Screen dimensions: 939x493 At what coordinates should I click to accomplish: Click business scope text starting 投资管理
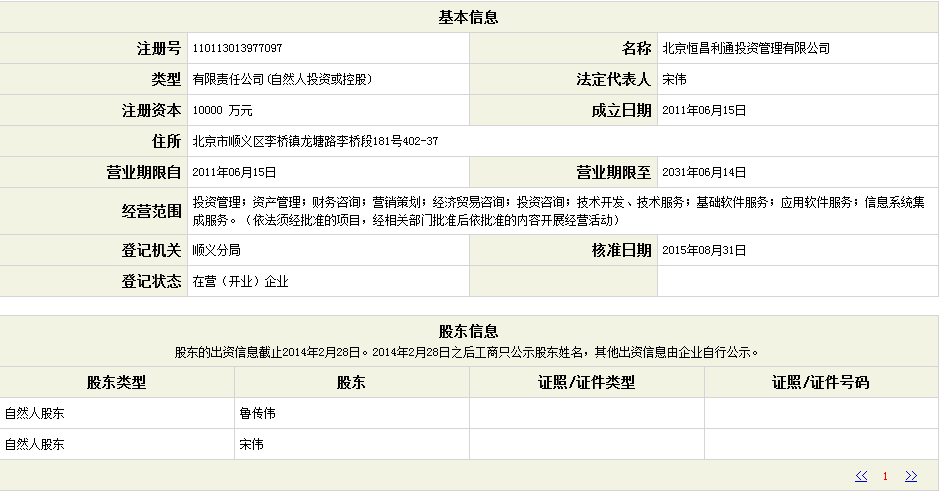click(558, 211)
